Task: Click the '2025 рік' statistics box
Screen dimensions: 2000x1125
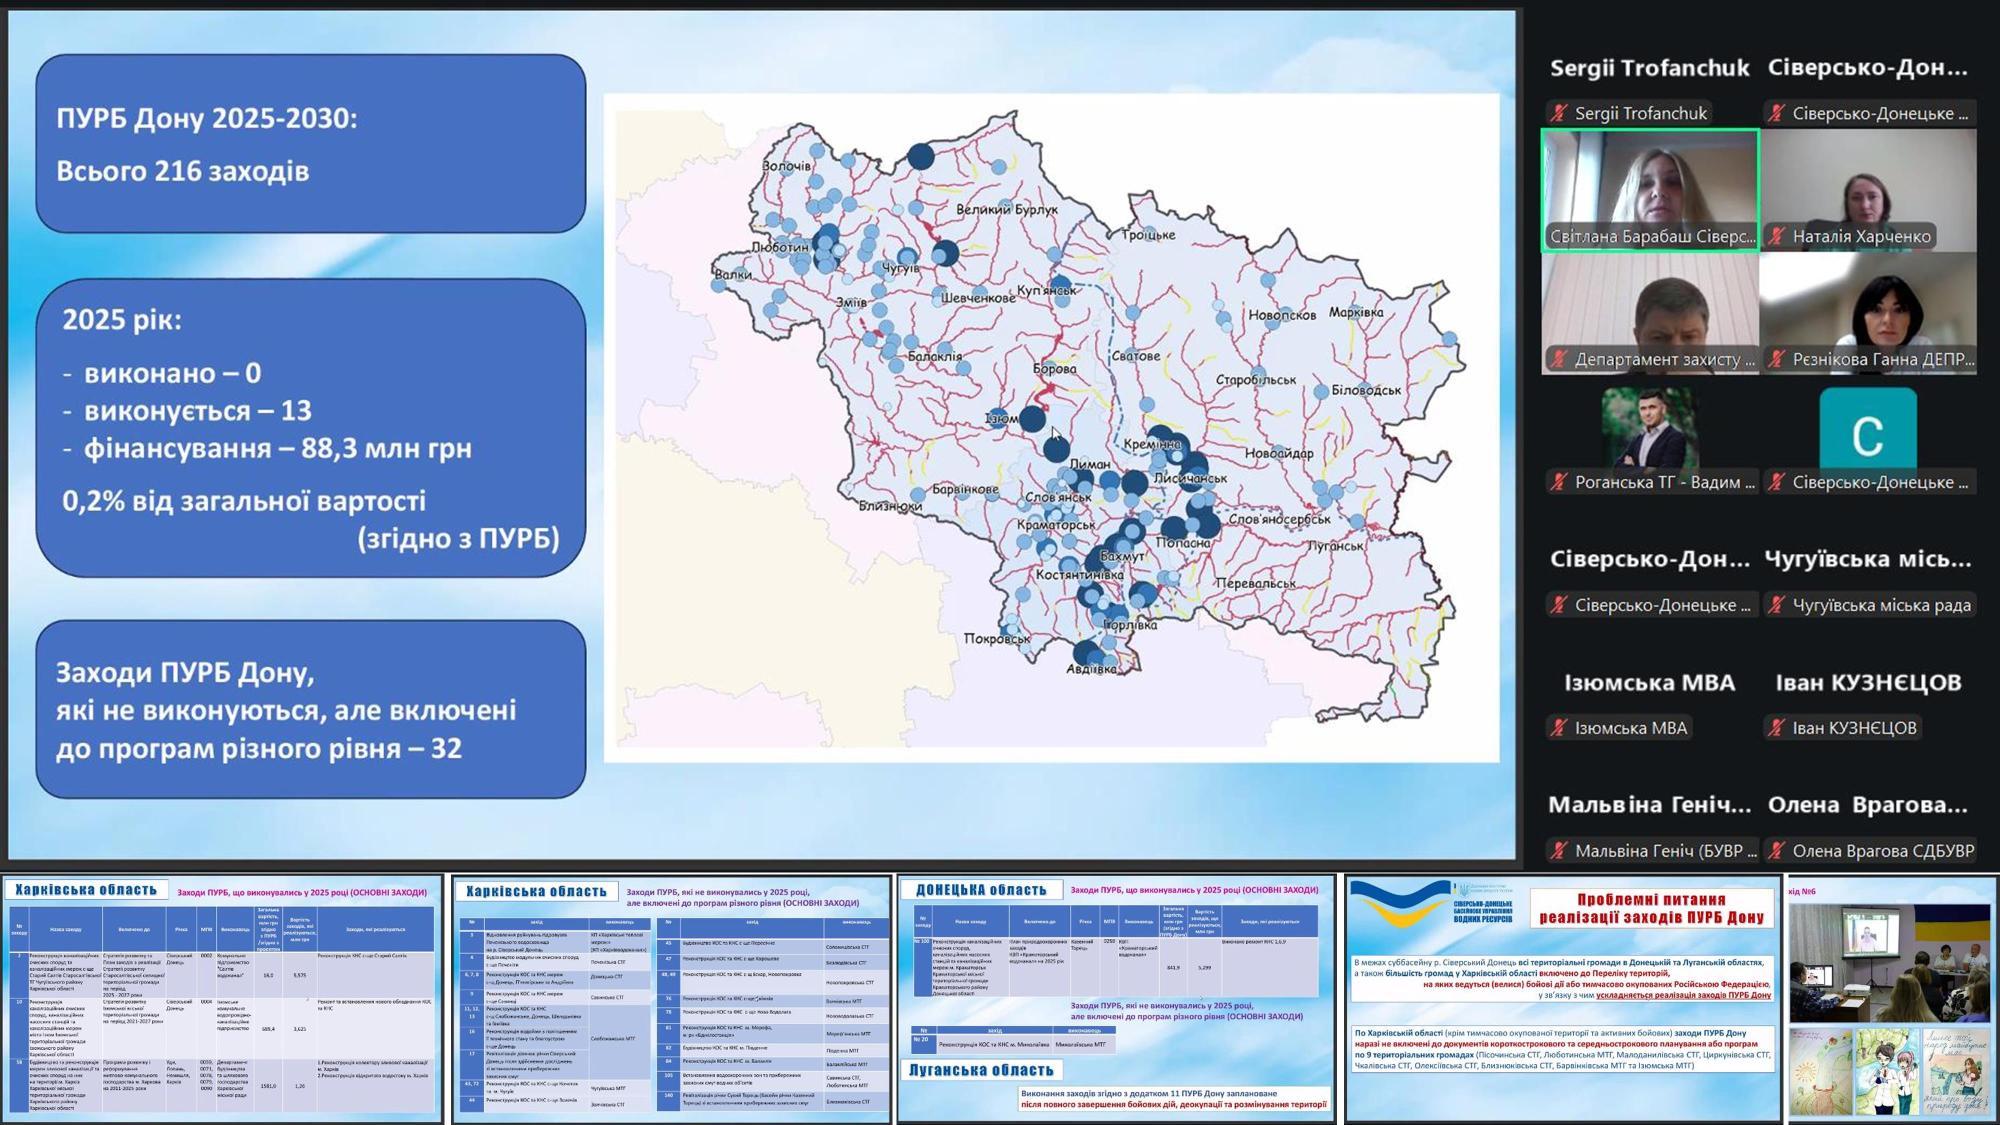Action: (x=311, y=428)
